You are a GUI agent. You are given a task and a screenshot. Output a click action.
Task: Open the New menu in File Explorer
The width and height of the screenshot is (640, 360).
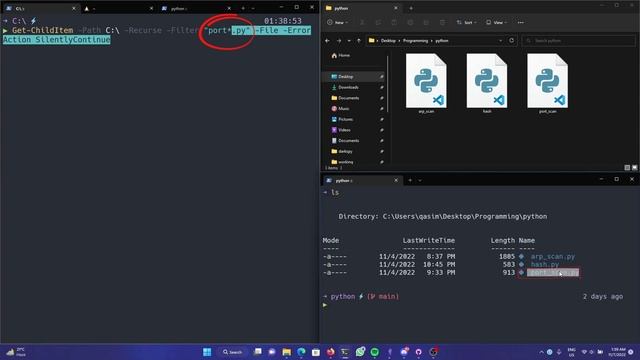pyautogui.click(x=337, y=22)
